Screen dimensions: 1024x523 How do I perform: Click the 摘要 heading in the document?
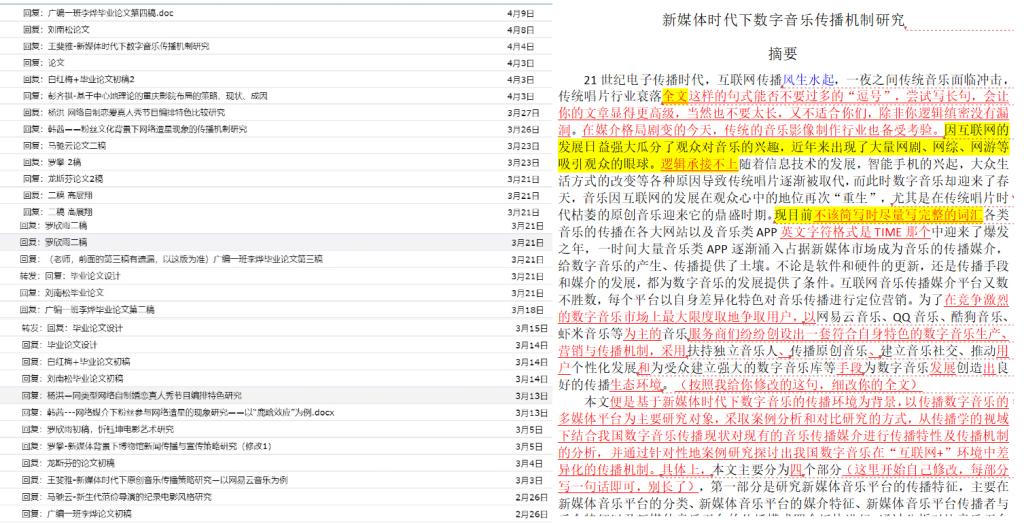click(782, 53)
